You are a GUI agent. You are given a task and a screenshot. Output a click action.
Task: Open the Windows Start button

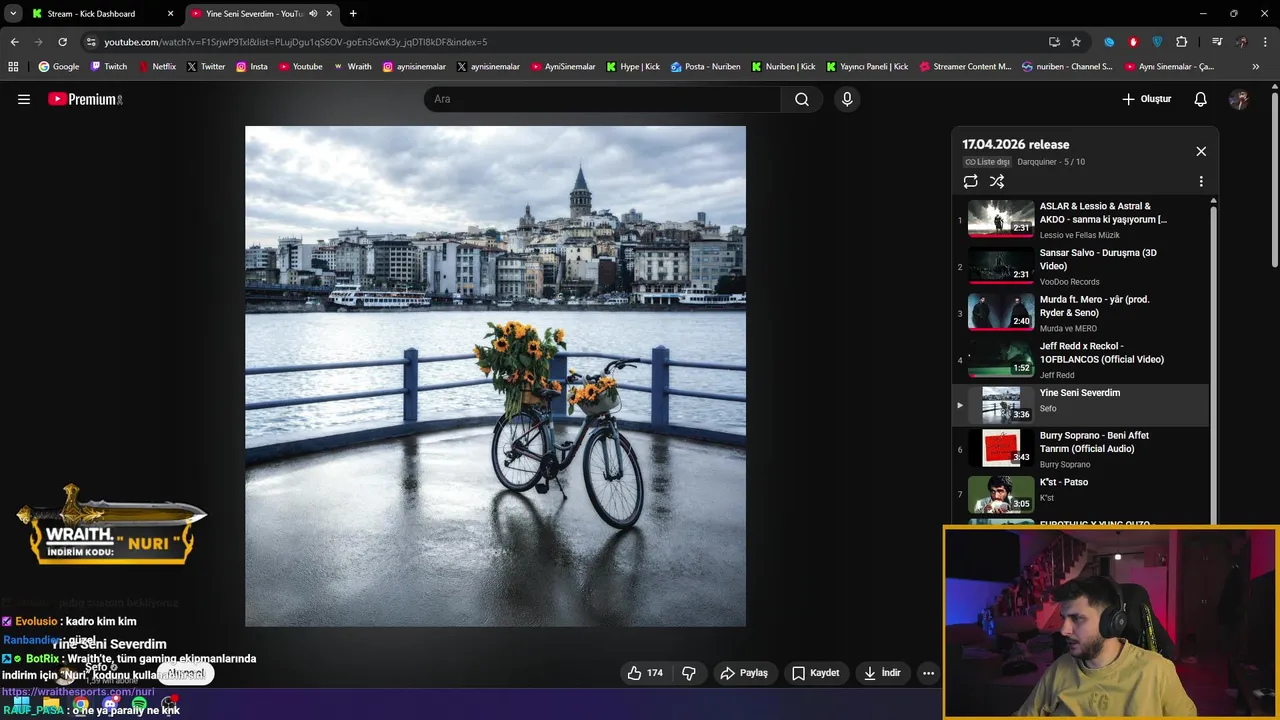click(21, 705)
